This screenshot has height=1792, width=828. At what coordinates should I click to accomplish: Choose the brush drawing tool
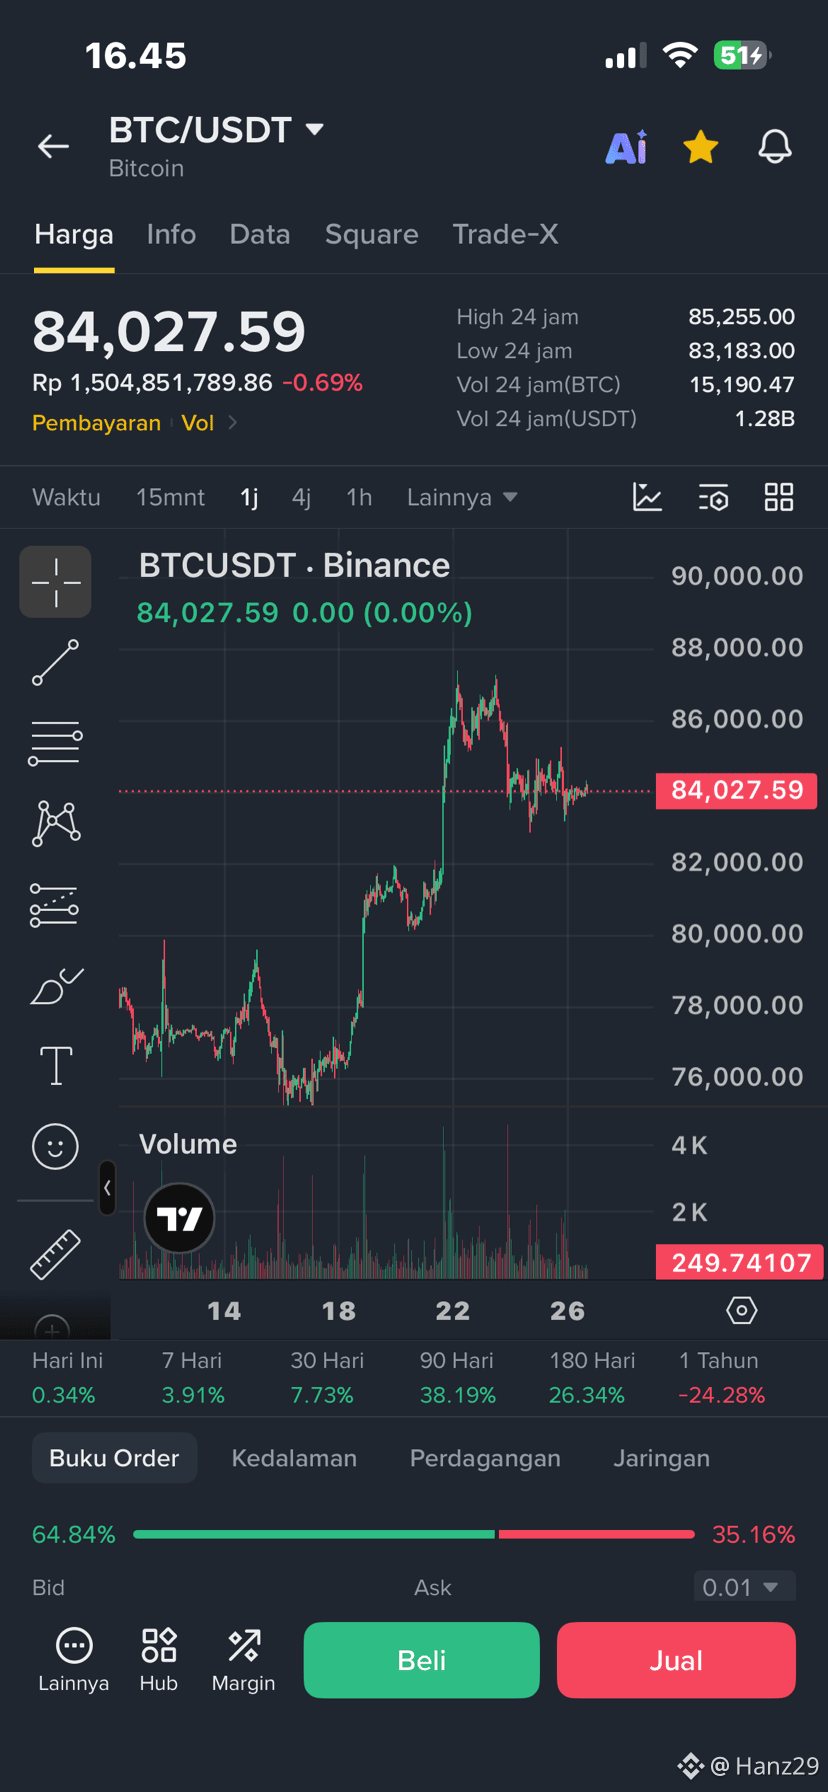tap(56, 986)
